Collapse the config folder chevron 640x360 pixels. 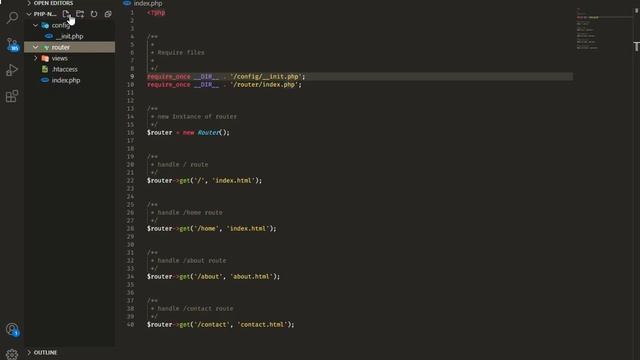[36, 25]
